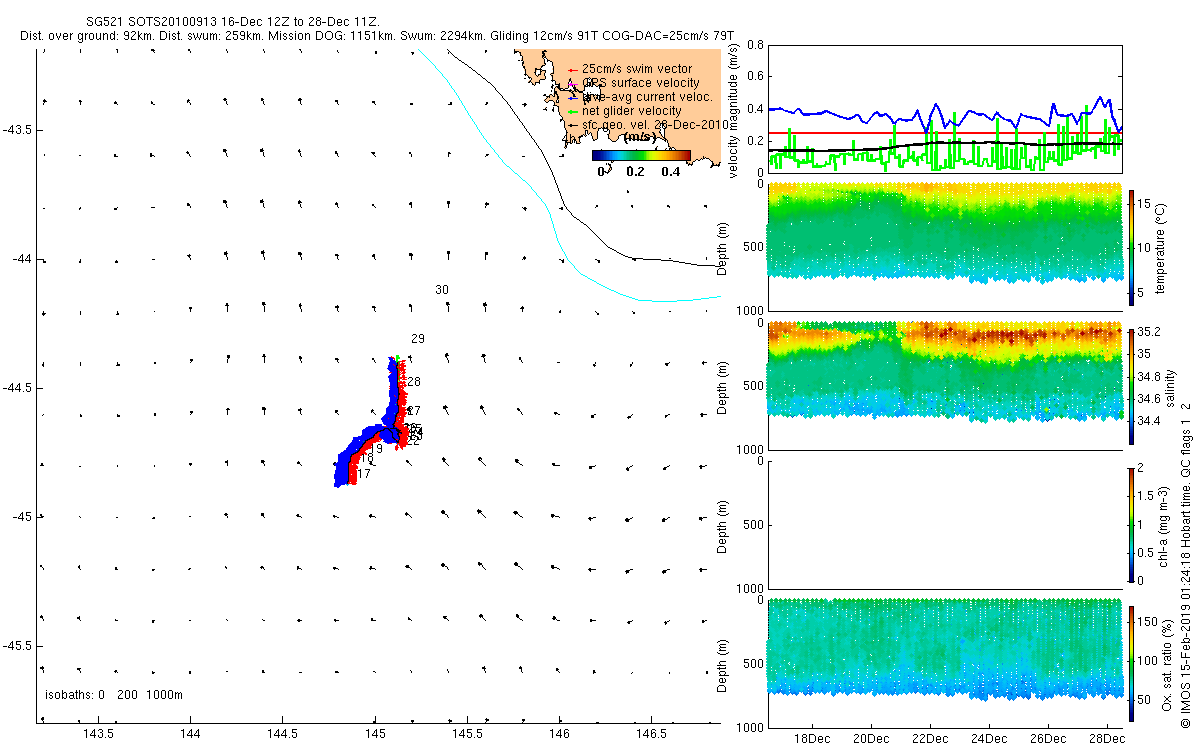Click the red horizontal line in the velocity plot
The width and height of the screenshot is (1200, 750).
(945, 132)
